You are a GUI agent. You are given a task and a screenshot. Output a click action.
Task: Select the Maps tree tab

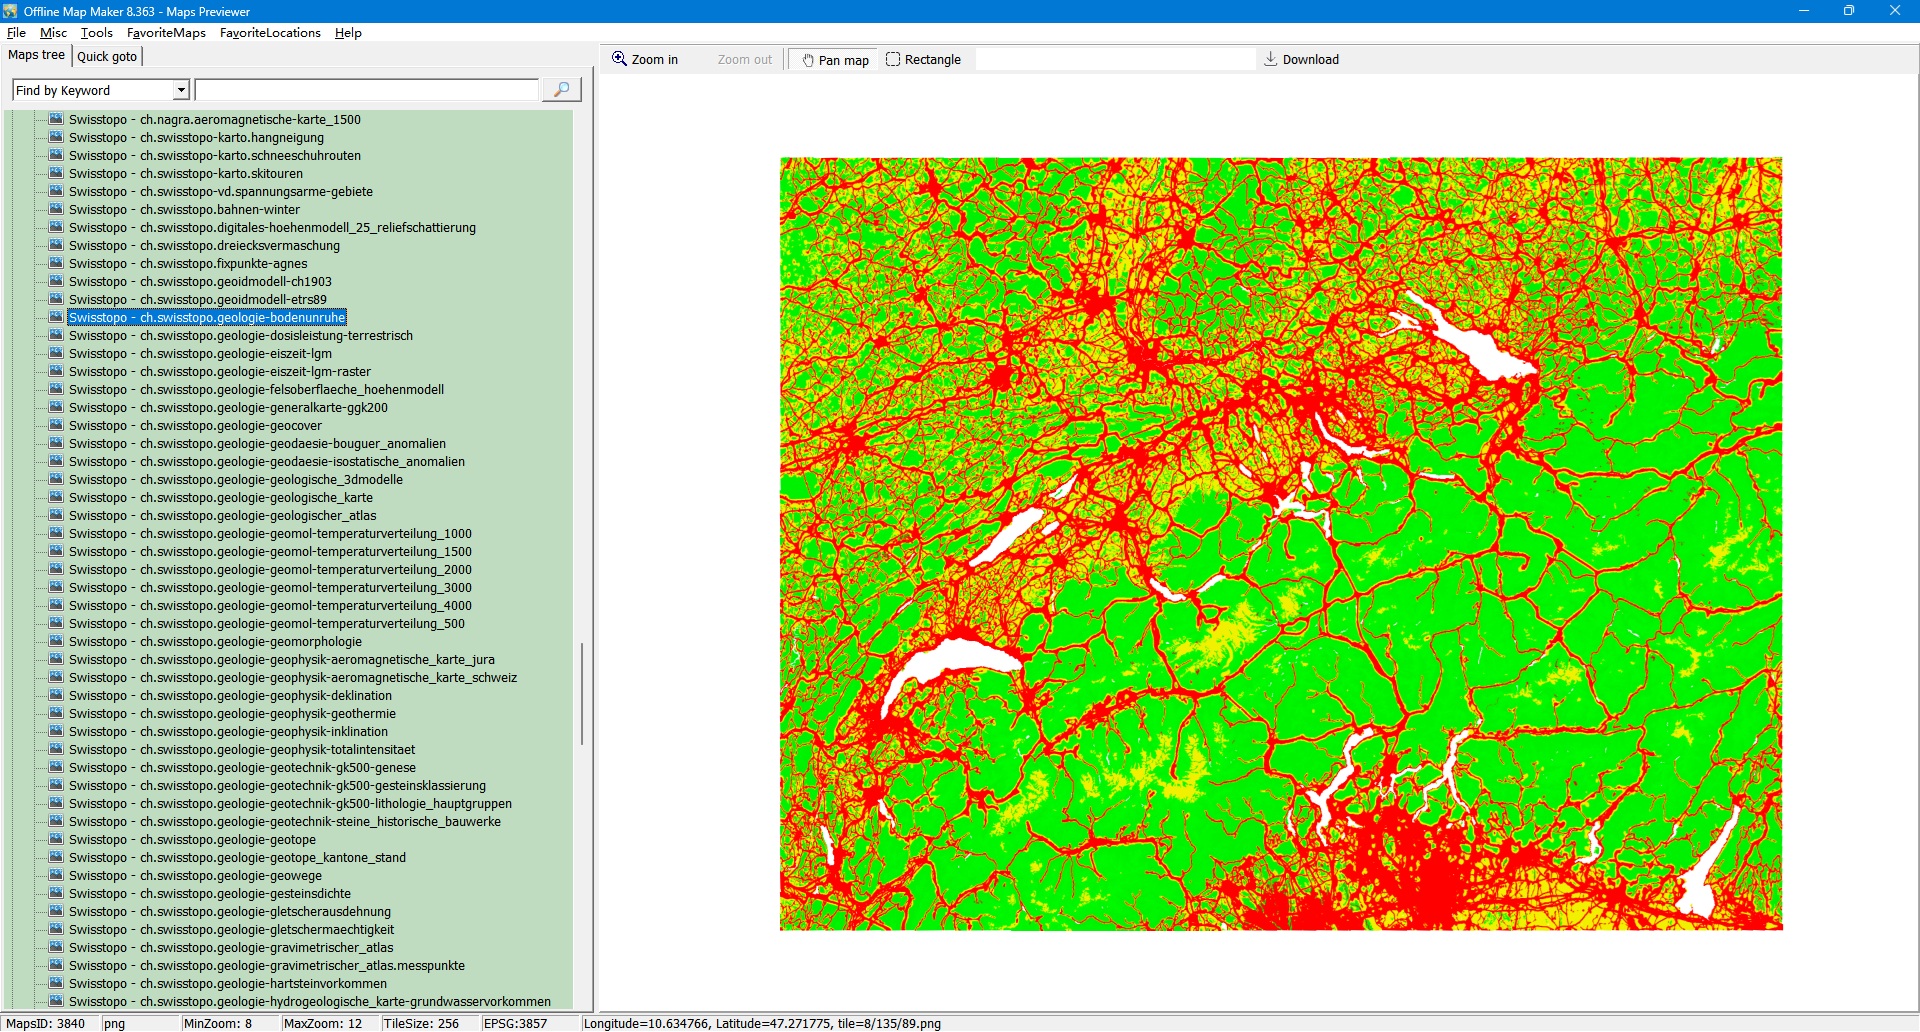click(x=36, y=55)
